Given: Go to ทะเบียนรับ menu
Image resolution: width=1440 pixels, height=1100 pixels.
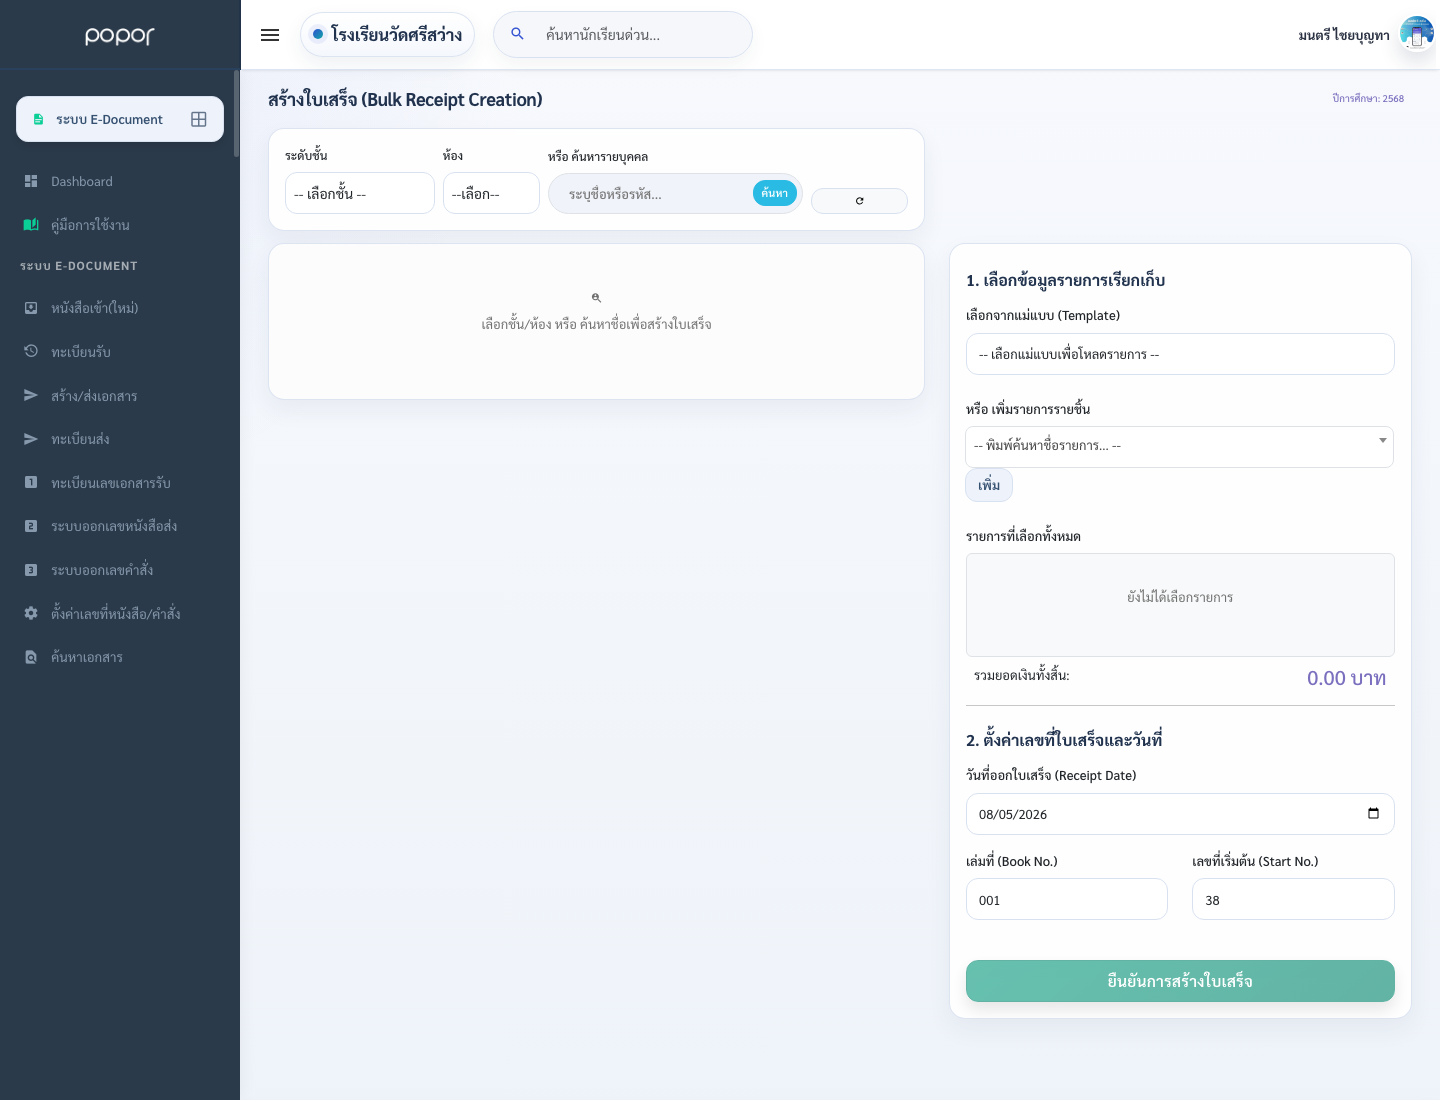Looking at the screenshot, I should tap(120, 352).
